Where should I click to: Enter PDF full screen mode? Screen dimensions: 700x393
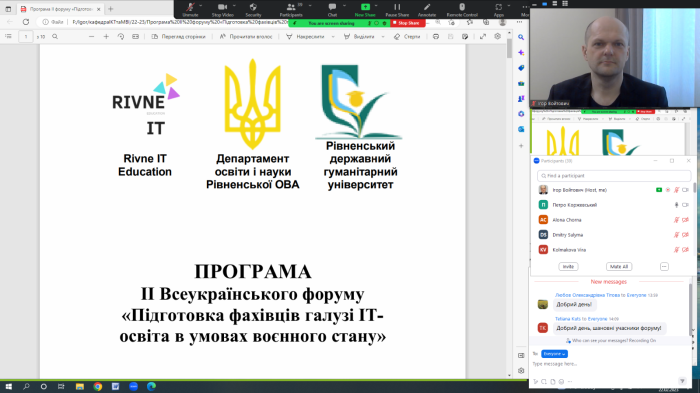click(x=483, y=37)
